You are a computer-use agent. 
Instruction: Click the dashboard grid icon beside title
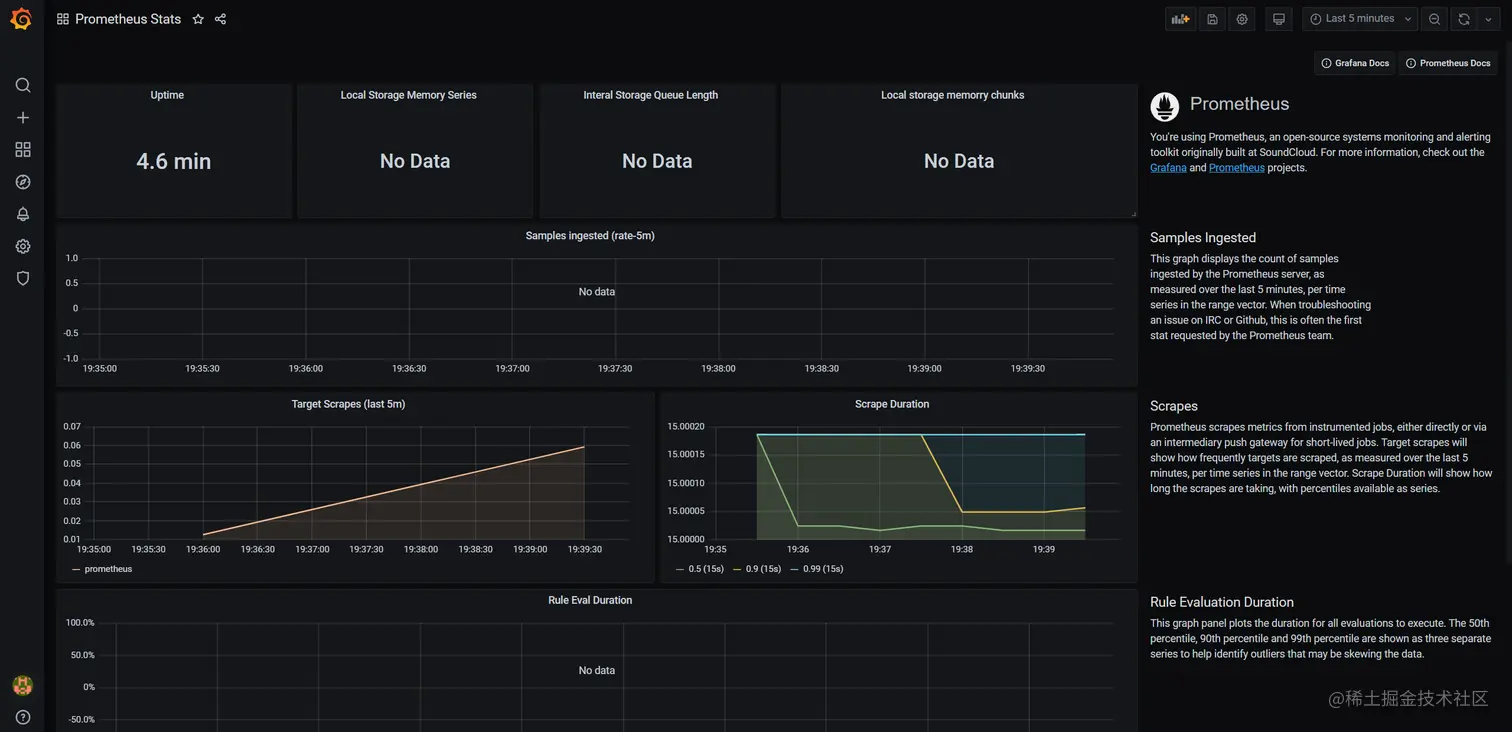click(63, 19)
